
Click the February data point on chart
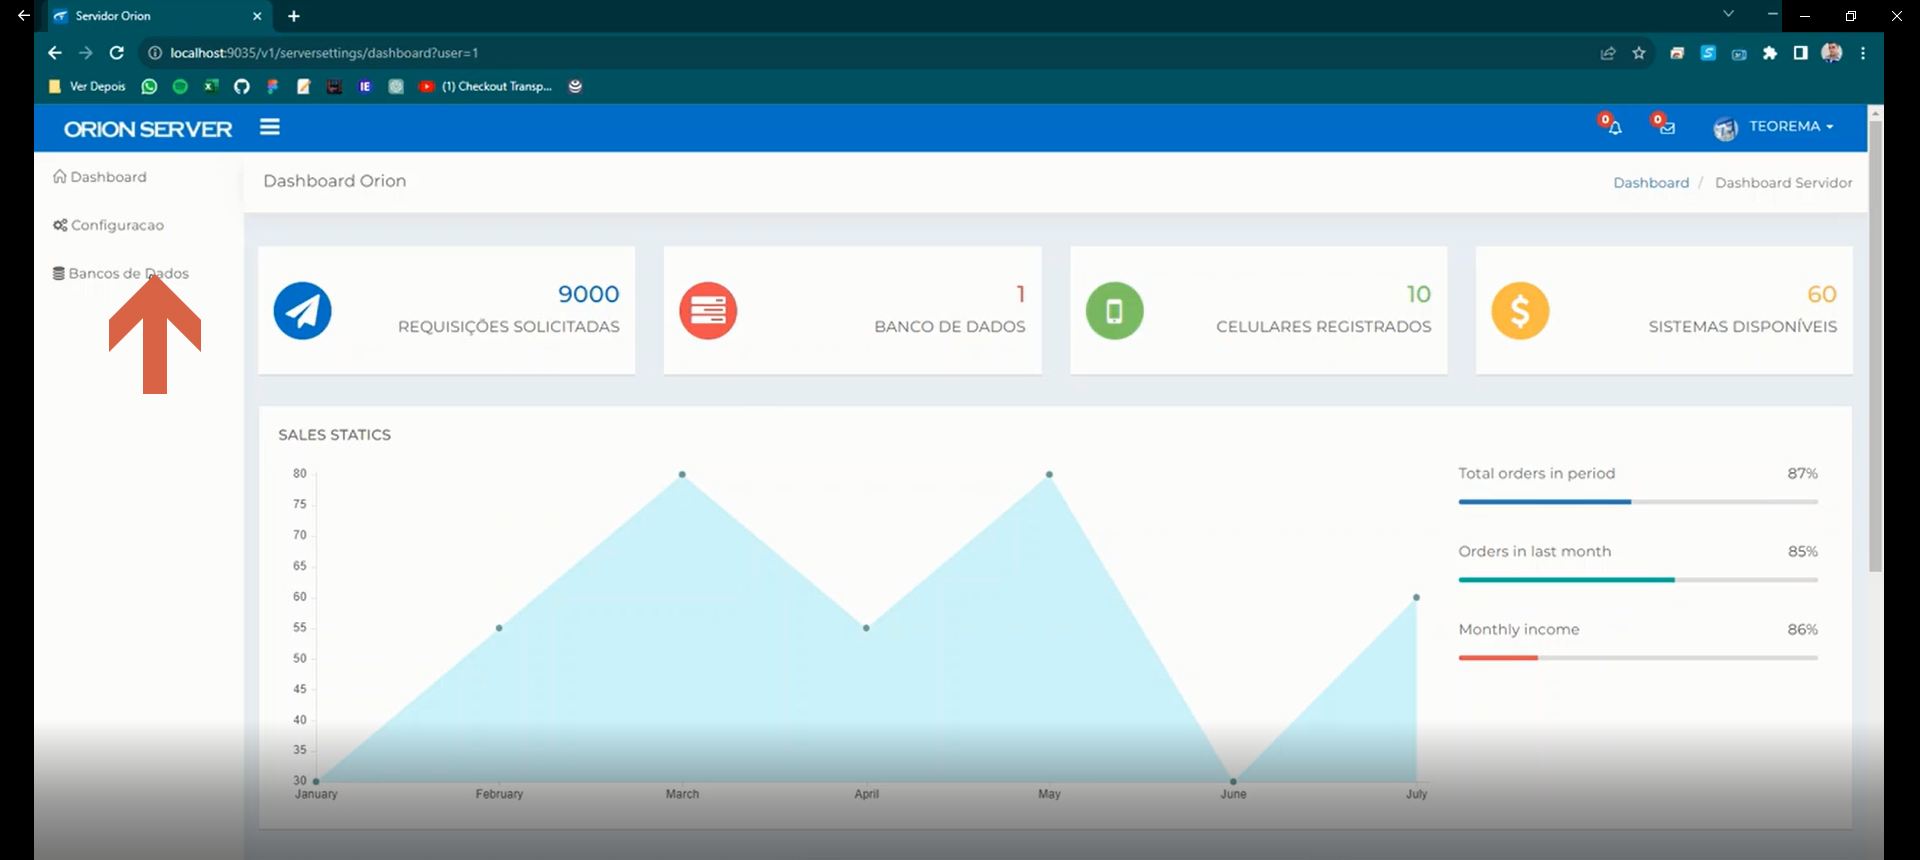click(x=499, y=628)
